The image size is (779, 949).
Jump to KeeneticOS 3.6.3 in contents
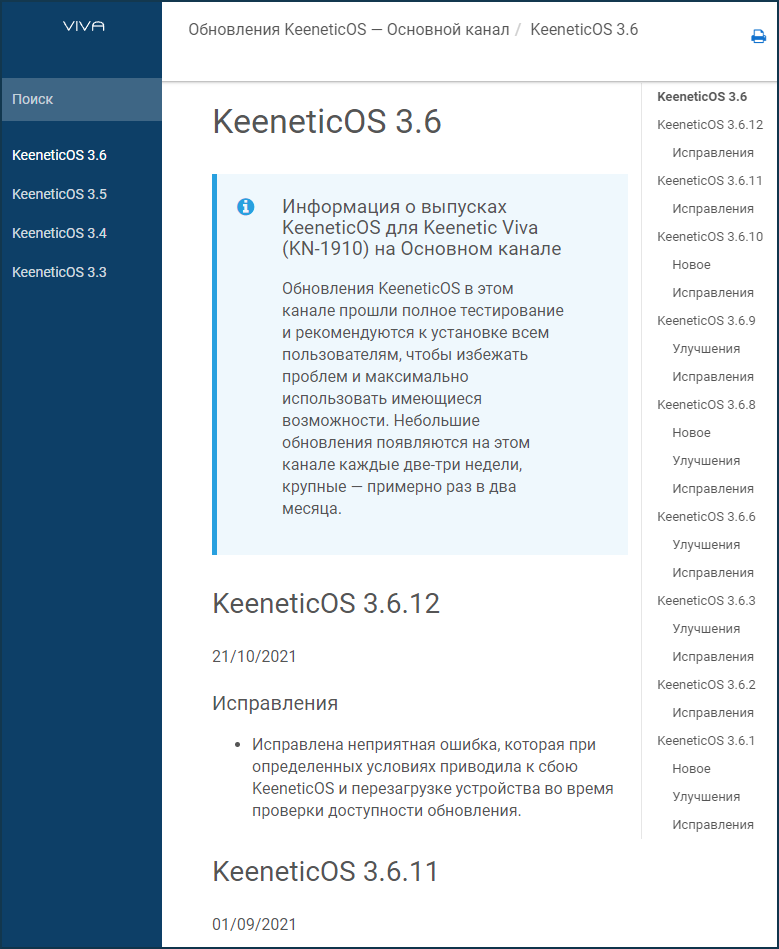(x=706, y=601)
